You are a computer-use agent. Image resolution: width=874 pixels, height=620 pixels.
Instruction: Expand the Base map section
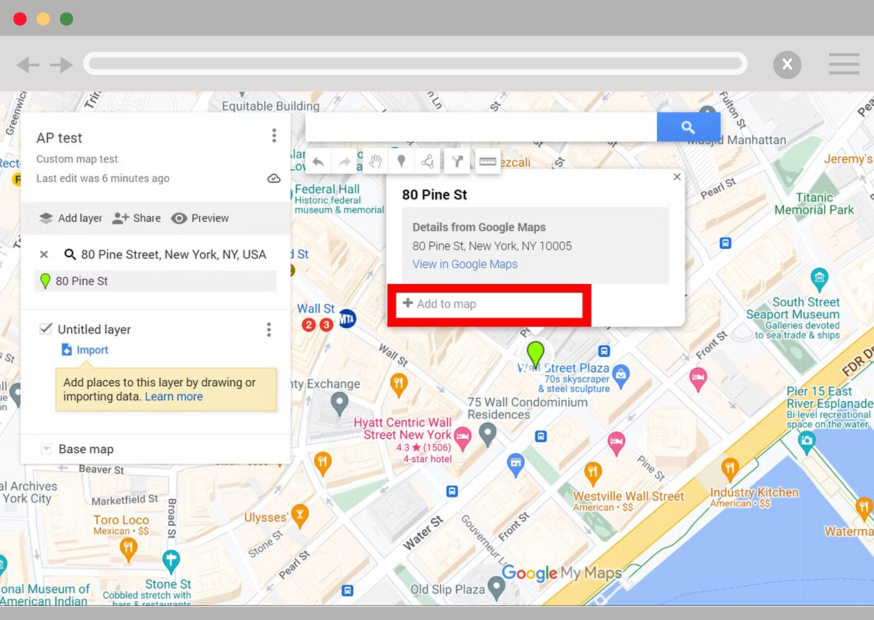click(44, 448)
